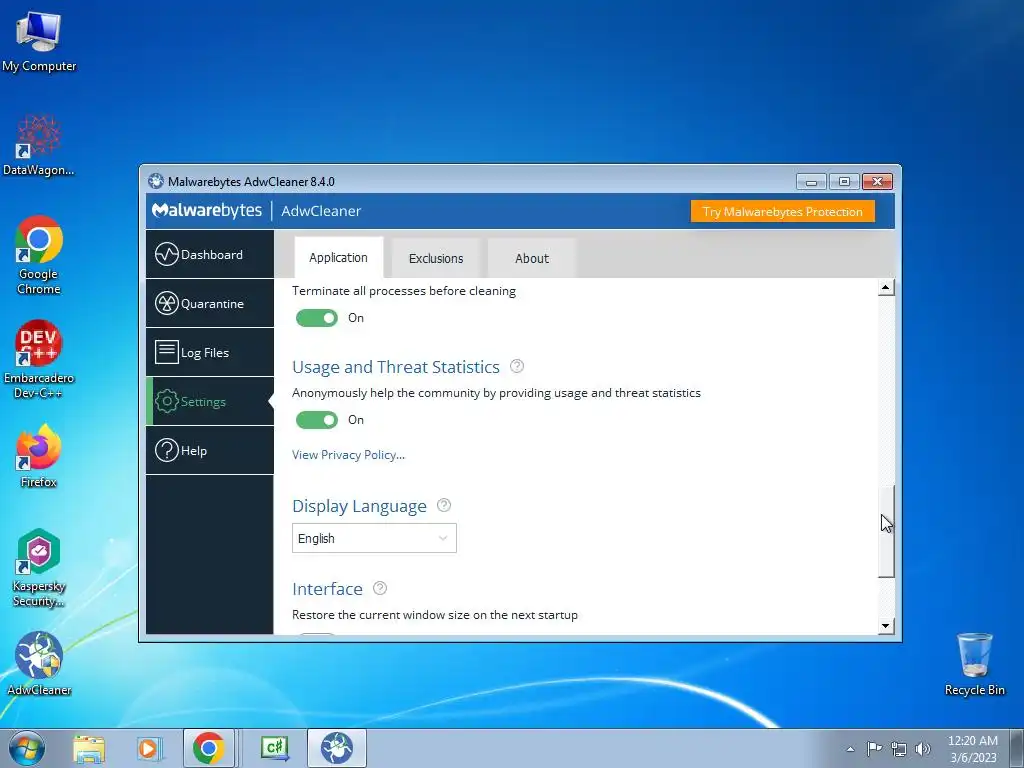Switch to the Application tab

(x=338, y=258)
